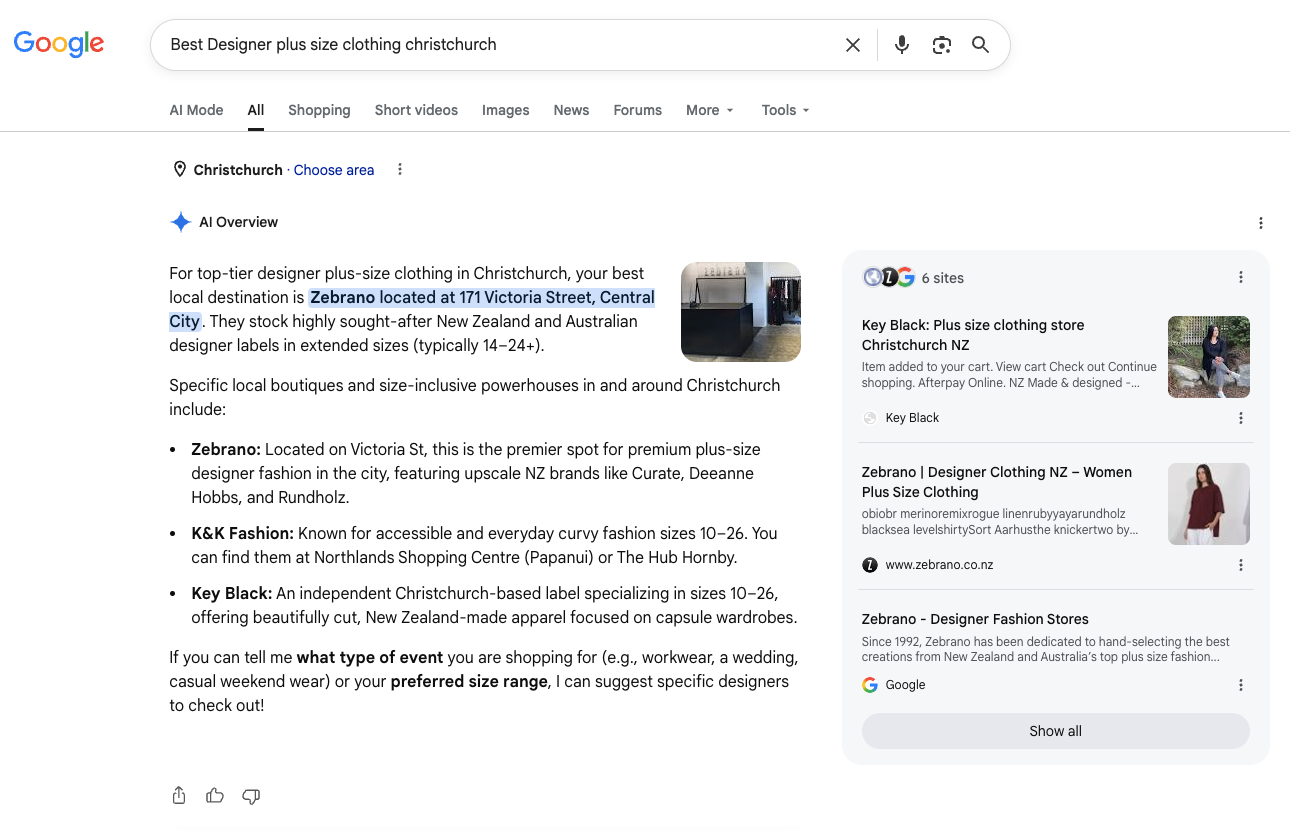This screenshot has width=1290, height=831.
Task: Share the AI Overview response
Action: [x=179, y=796]
